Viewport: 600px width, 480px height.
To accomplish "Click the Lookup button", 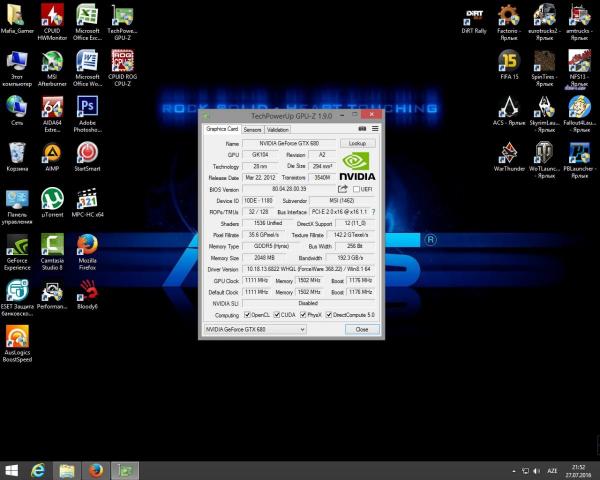I will click(357, 144).
